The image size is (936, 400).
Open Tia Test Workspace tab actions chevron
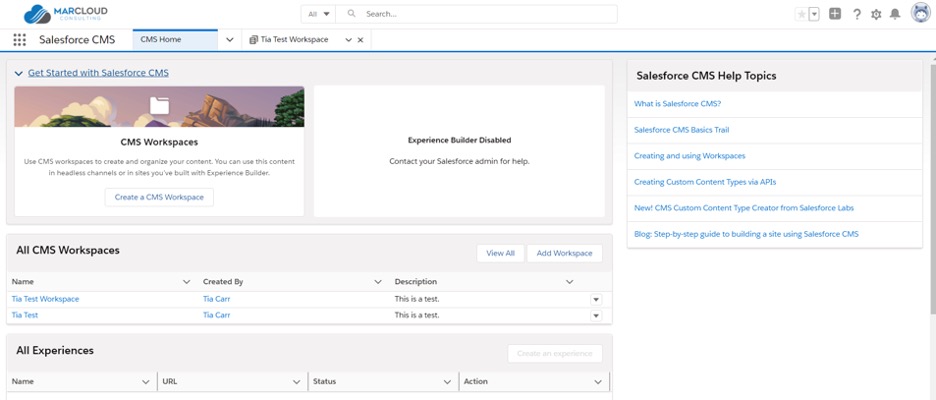[x=349, y=40]
